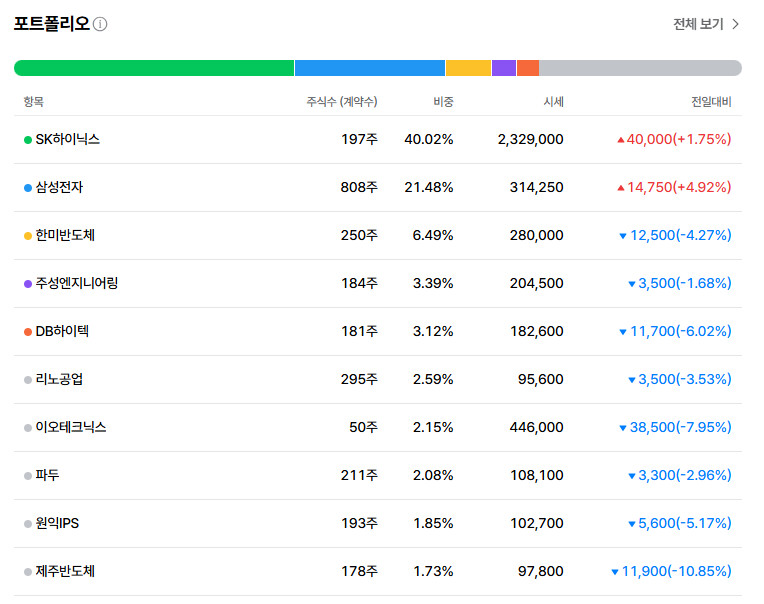Click the 40,000(+1.75%) change value
This screenshot has height=604, width=764.
(674, 139)
